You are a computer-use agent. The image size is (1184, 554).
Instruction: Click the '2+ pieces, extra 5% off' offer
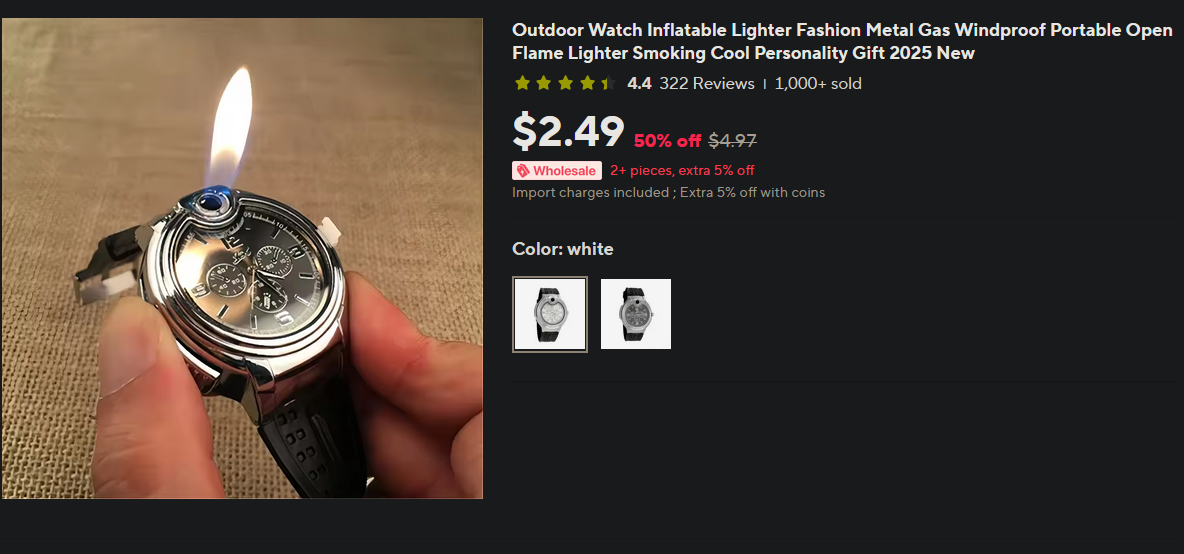coord(682,171)
